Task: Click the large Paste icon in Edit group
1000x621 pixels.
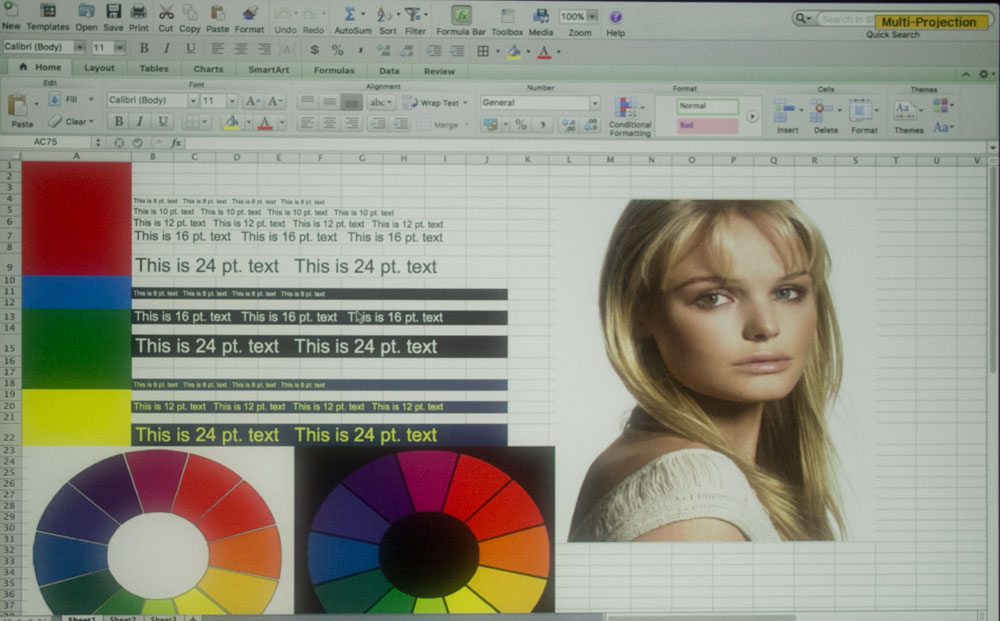Action: (19, 105)
